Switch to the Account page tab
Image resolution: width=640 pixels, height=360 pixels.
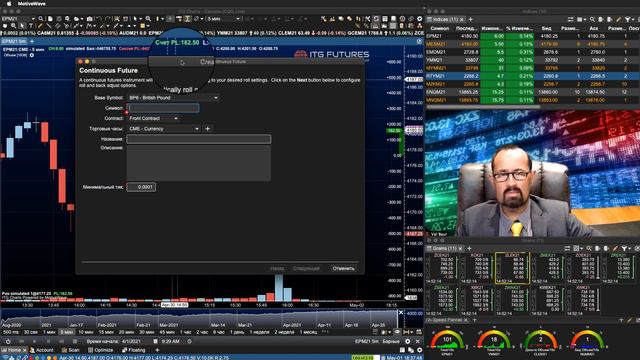tap(42, 350)
